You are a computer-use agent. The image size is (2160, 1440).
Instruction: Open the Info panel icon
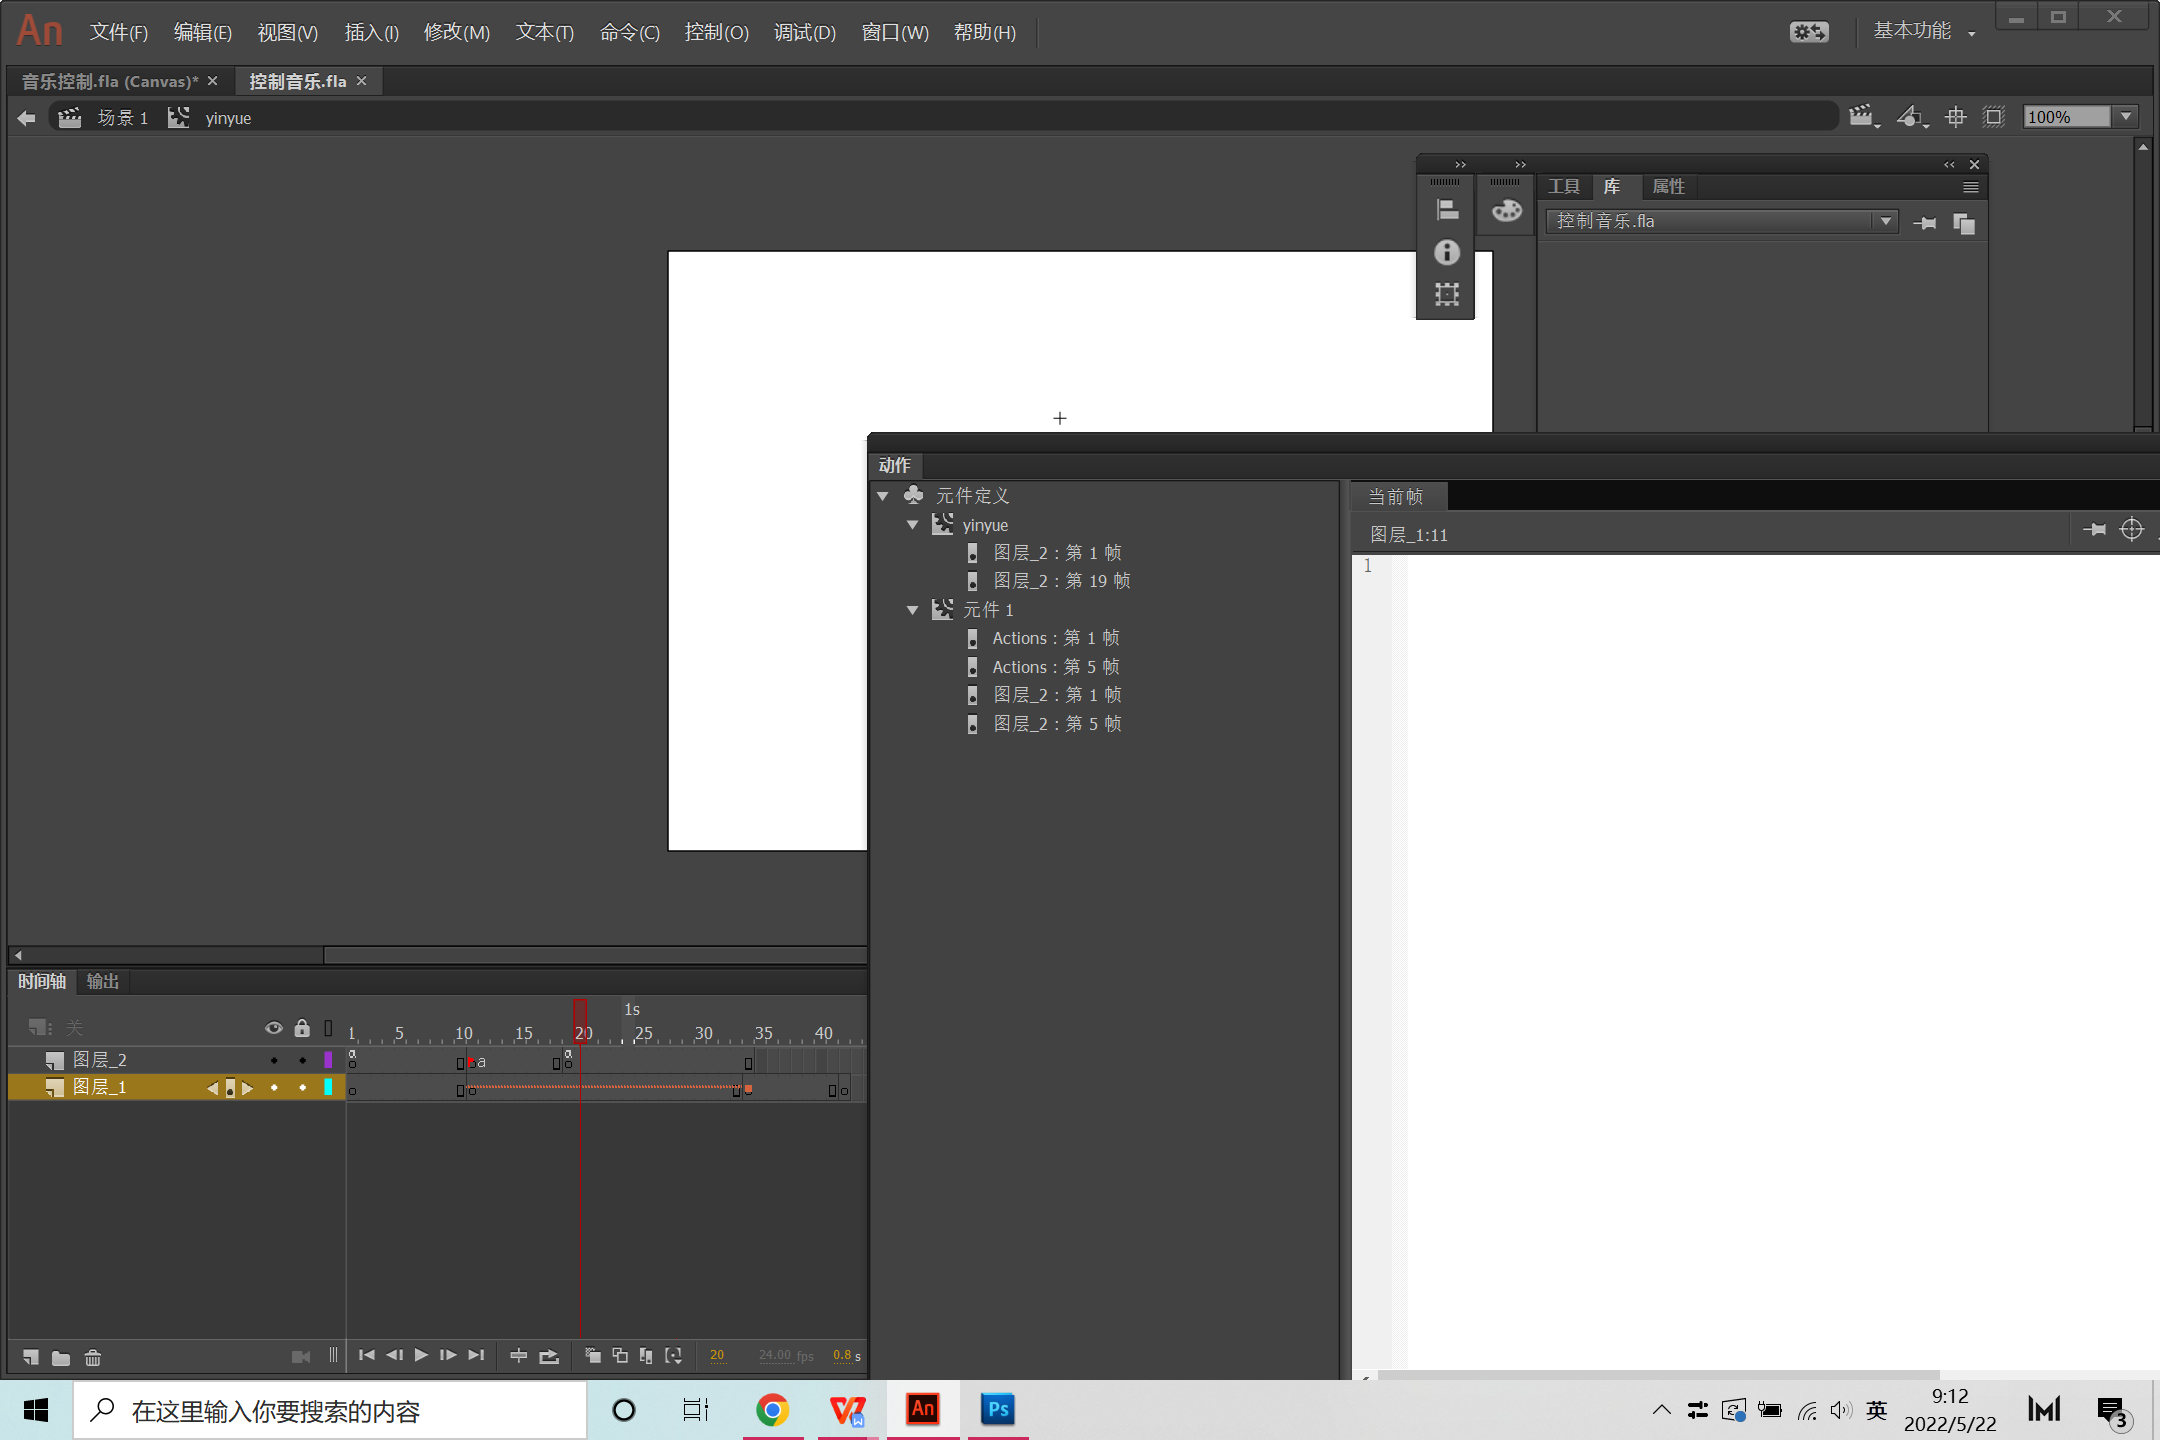tap(1446, 252)
